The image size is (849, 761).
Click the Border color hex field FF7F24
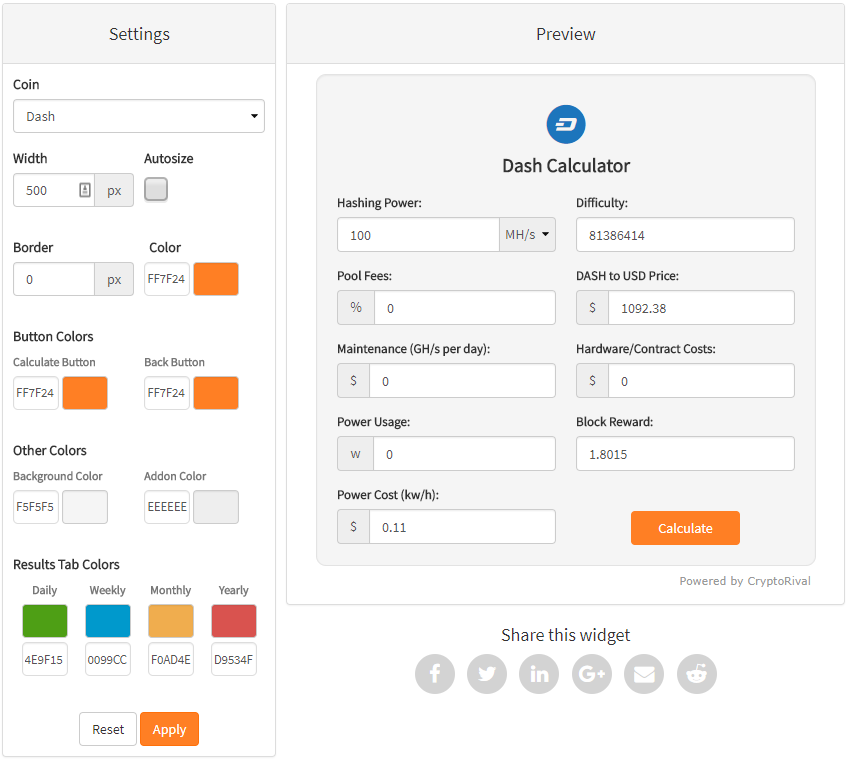(167, 279)
